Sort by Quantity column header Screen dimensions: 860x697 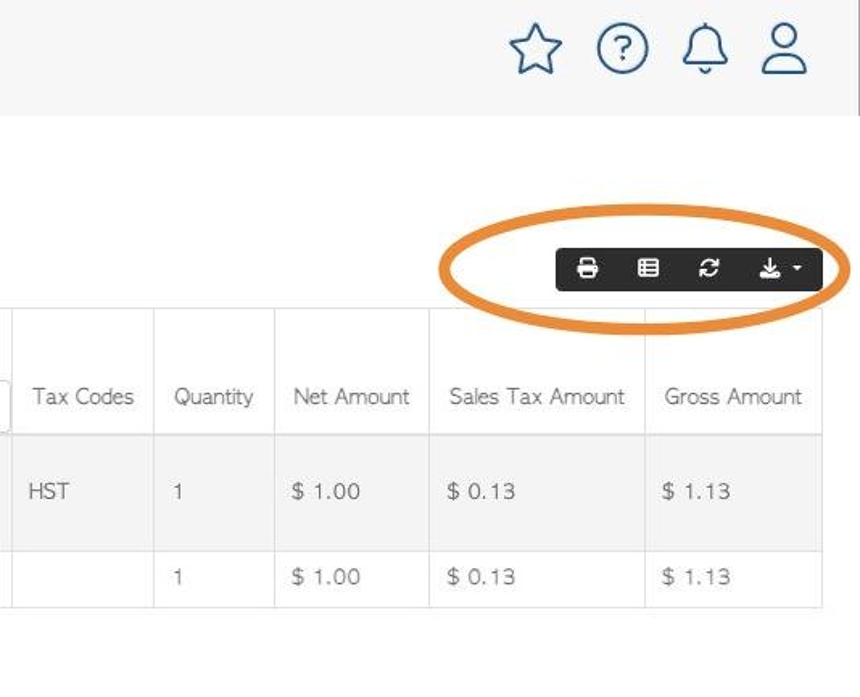pos(213,397)
